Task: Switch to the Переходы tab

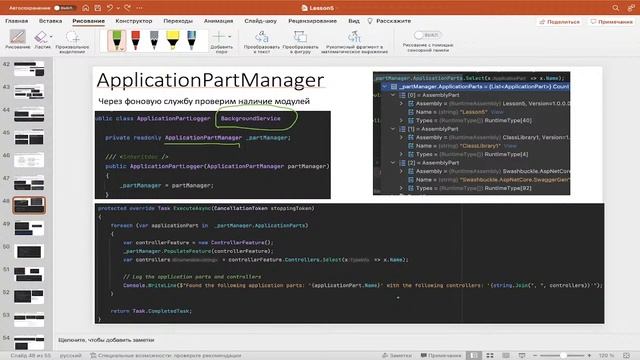Action: 178,21
